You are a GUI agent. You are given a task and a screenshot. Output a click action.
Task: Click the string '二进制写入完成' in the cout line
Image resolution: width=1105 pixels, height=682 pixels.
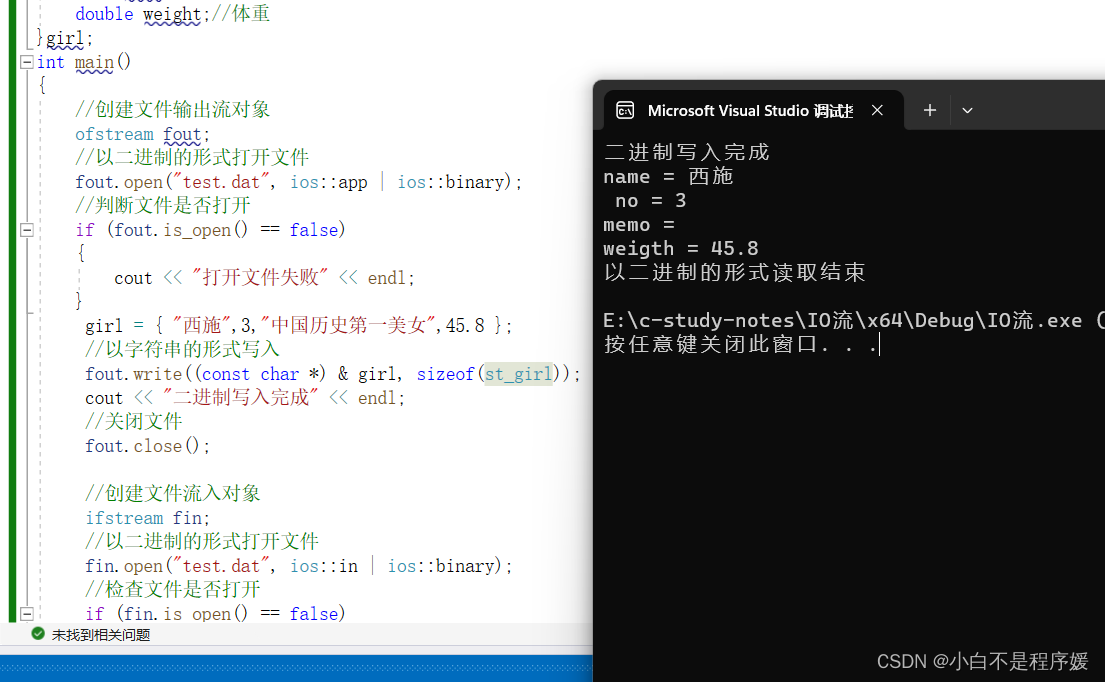pyautogui.click(x=240, y=397)
